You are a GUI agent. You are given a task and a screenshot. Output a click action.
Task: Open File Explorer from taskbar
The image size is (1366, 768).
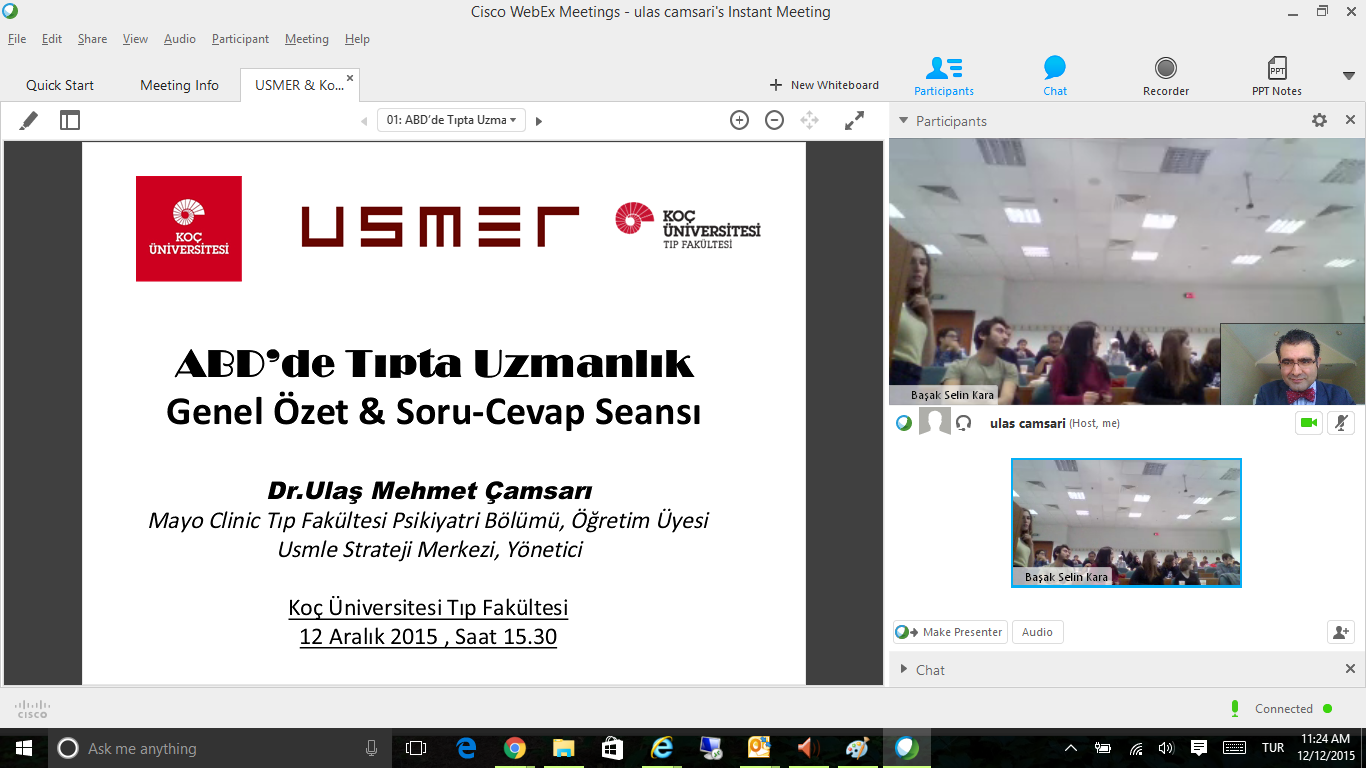pyautogui.click(x=564, y=748)
